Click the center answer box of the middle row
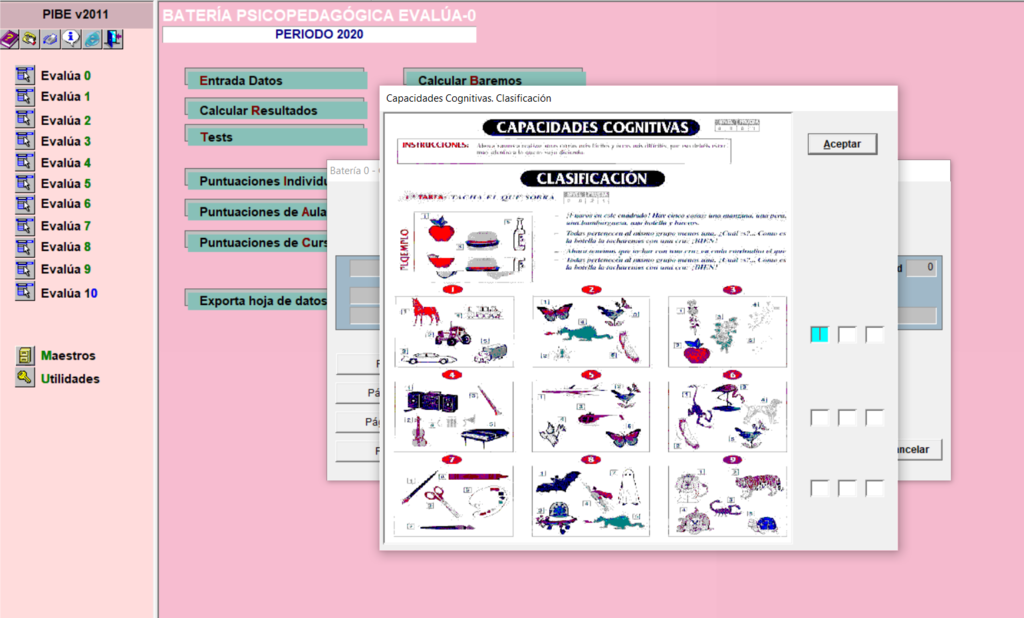The image size is (1024, 618). pos(846,417)
